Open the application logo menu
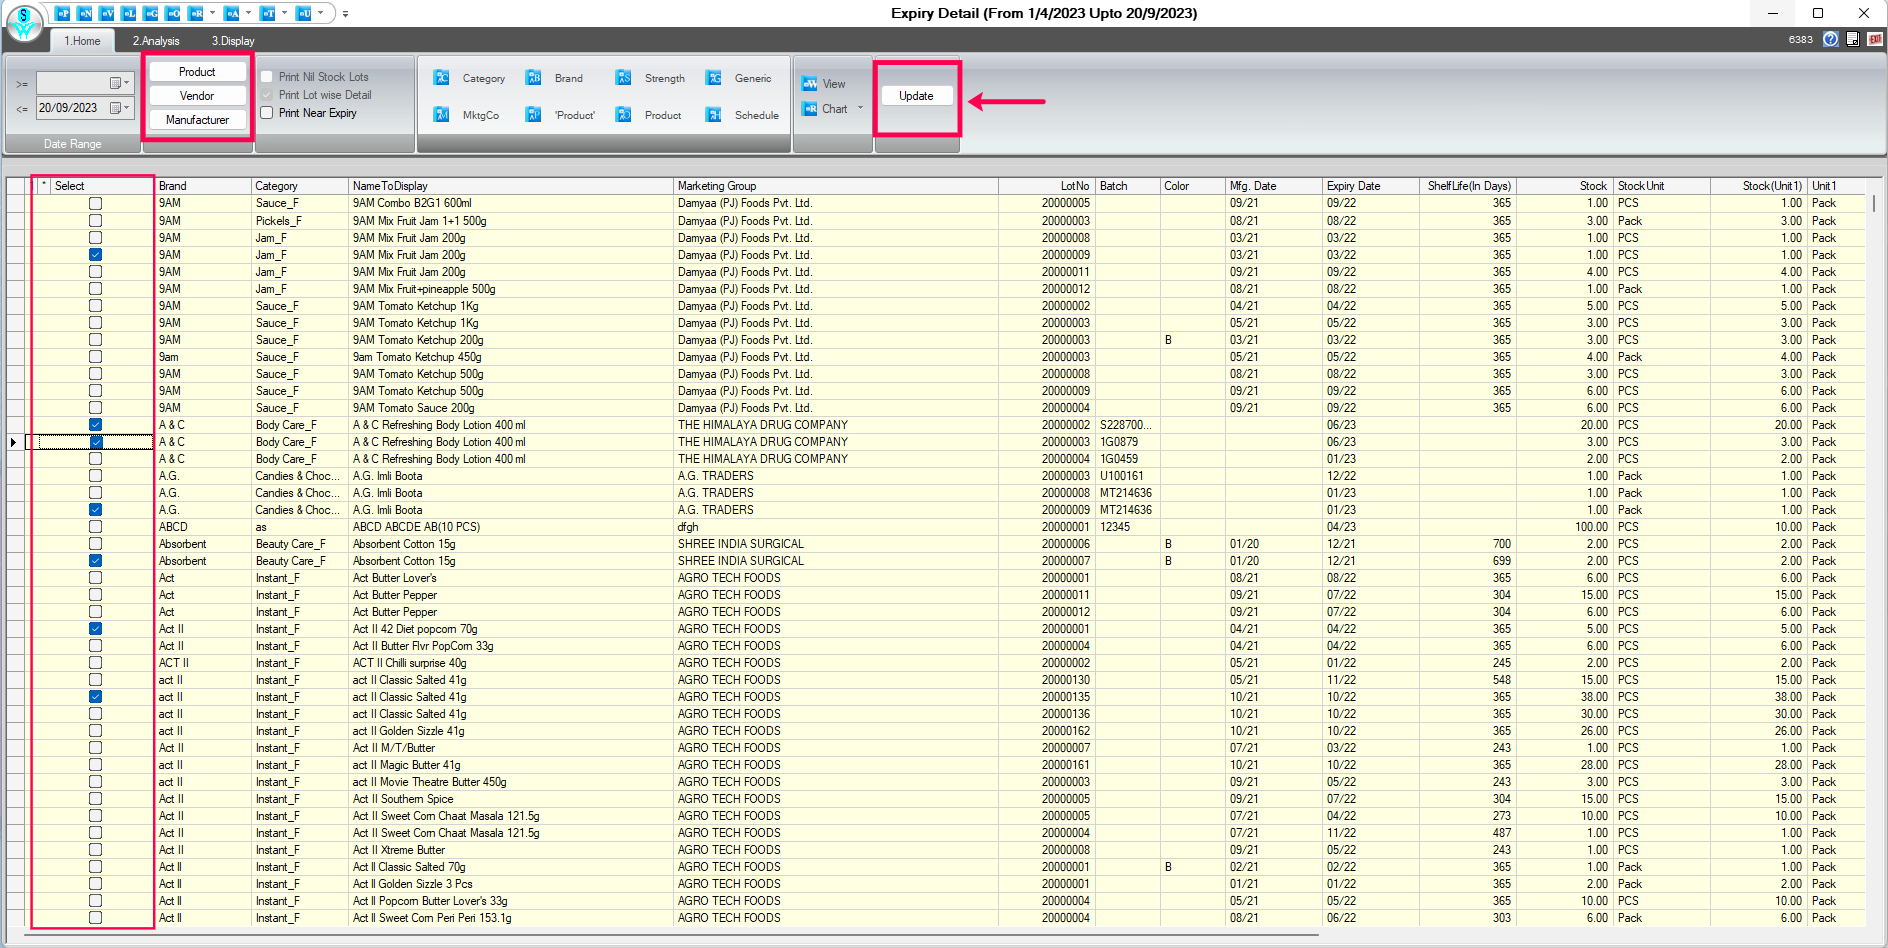This screenshot has width=1888, height=948. tap(24, 22)
